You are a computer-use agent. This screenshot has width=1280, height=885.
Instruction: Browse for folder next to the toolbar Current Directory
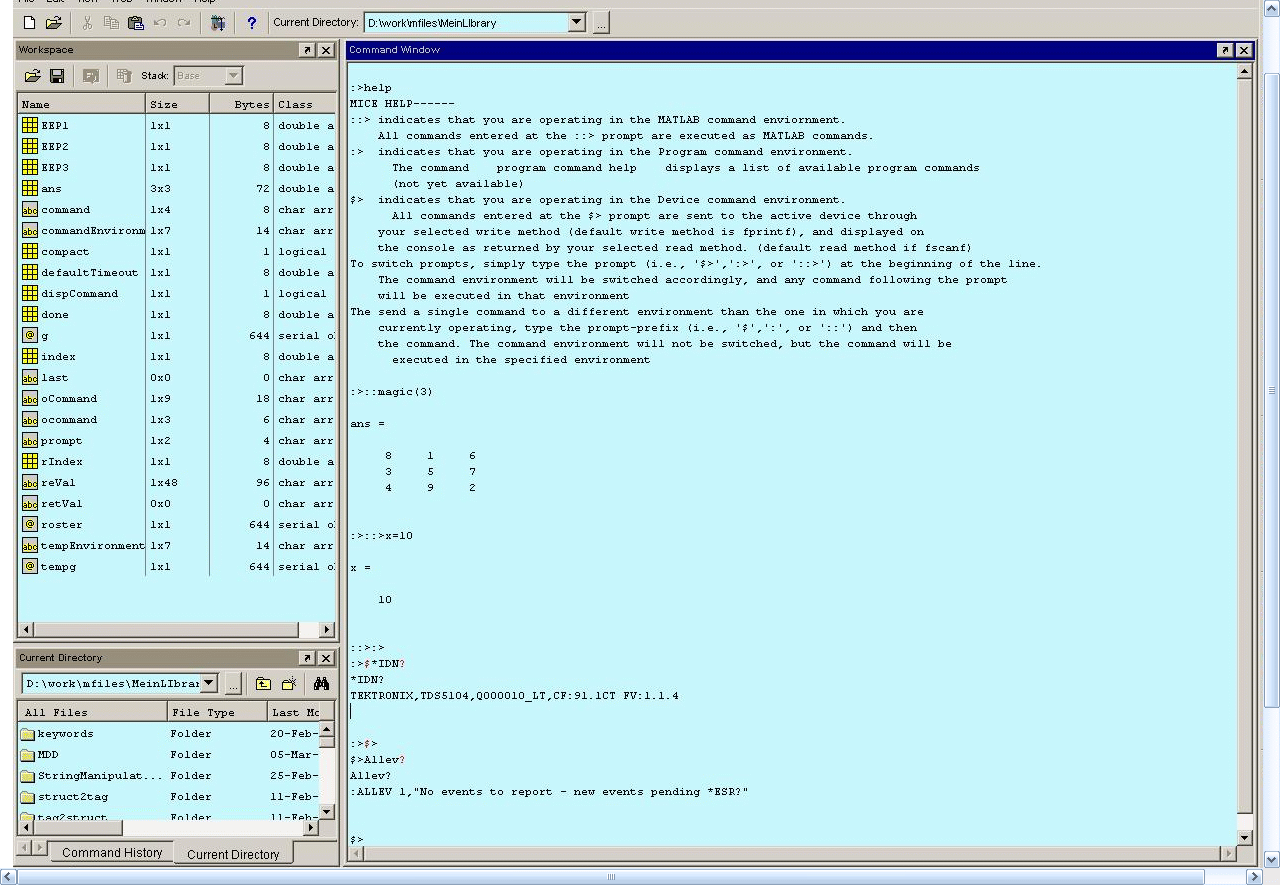(x=601, y=23)
